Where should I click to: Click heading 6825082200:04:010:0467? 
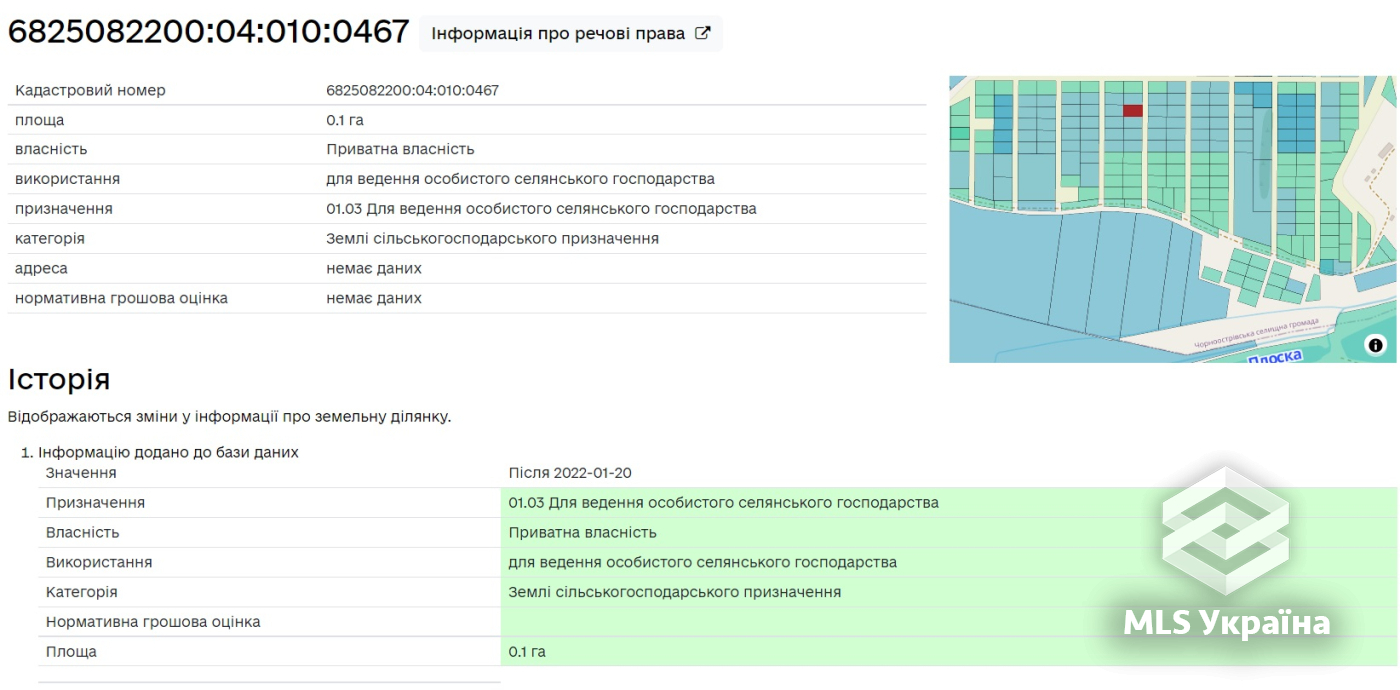tap(208, 31)
